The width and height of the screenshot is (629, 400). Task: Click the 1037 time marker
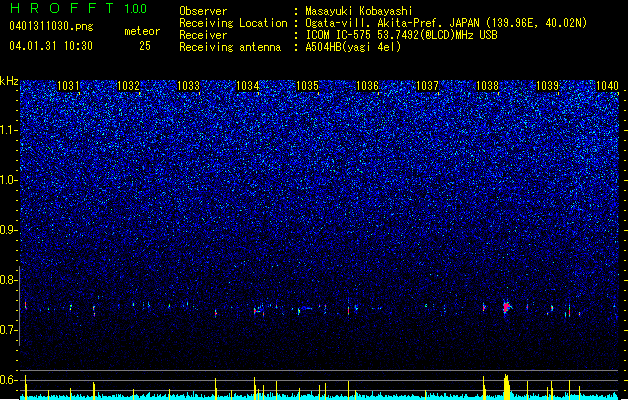[428, 86]
